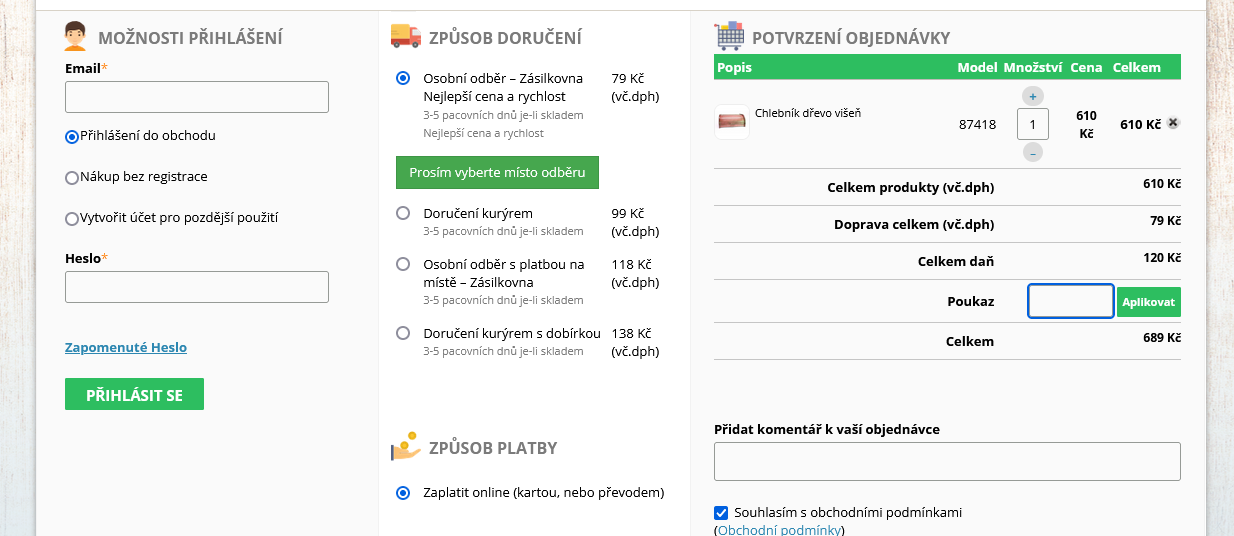Open the Zapomenuté Heslo link

(126, 348)
